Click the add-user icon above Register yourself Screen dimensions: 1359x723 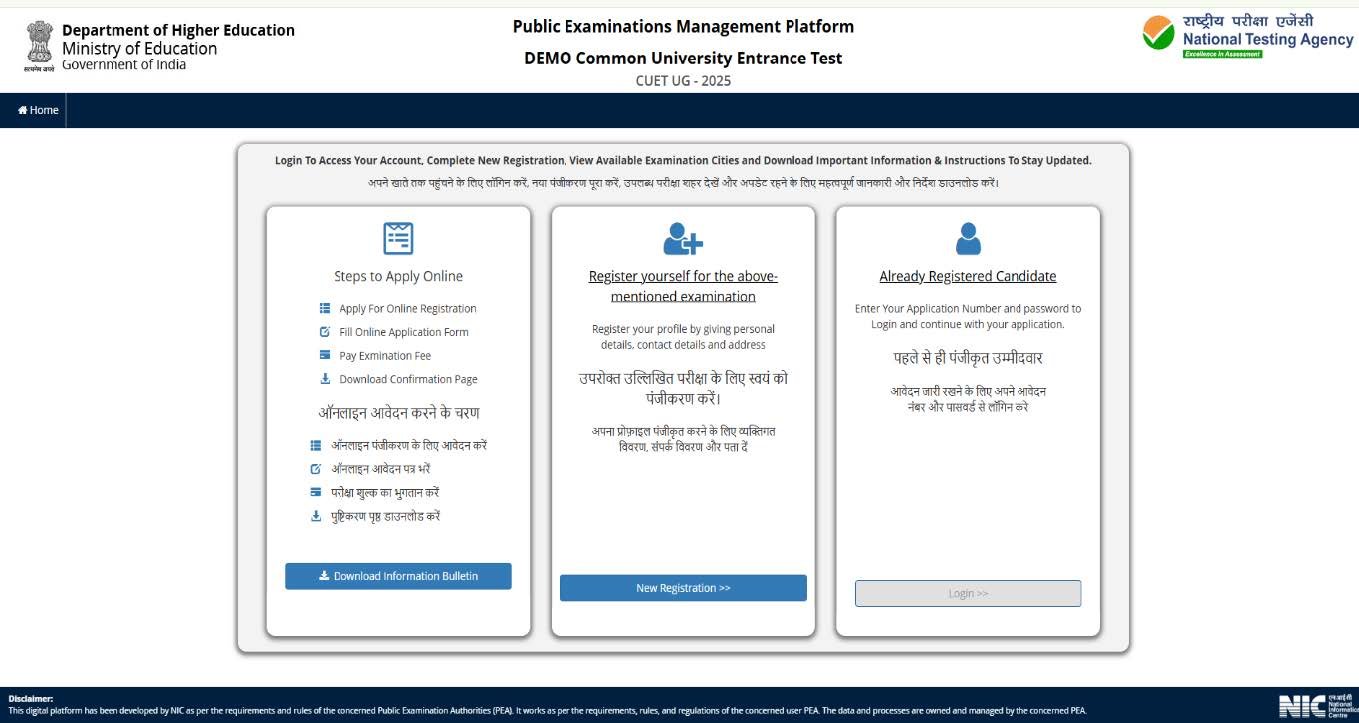(683, 239)
